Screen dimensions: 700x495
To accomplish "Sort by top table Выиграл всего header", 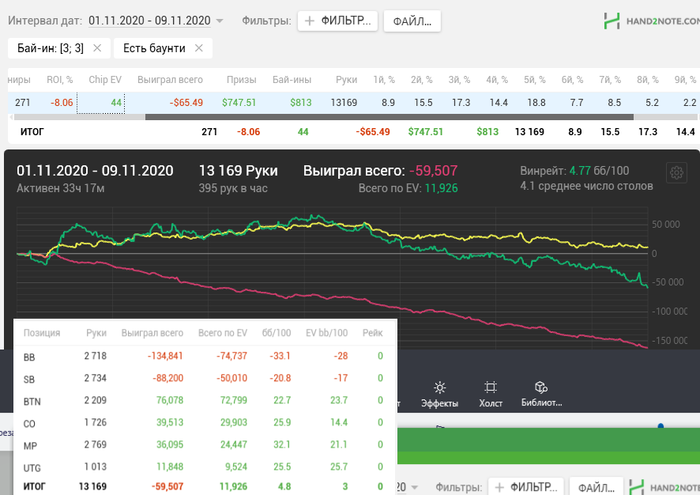I will pos(170,79).
